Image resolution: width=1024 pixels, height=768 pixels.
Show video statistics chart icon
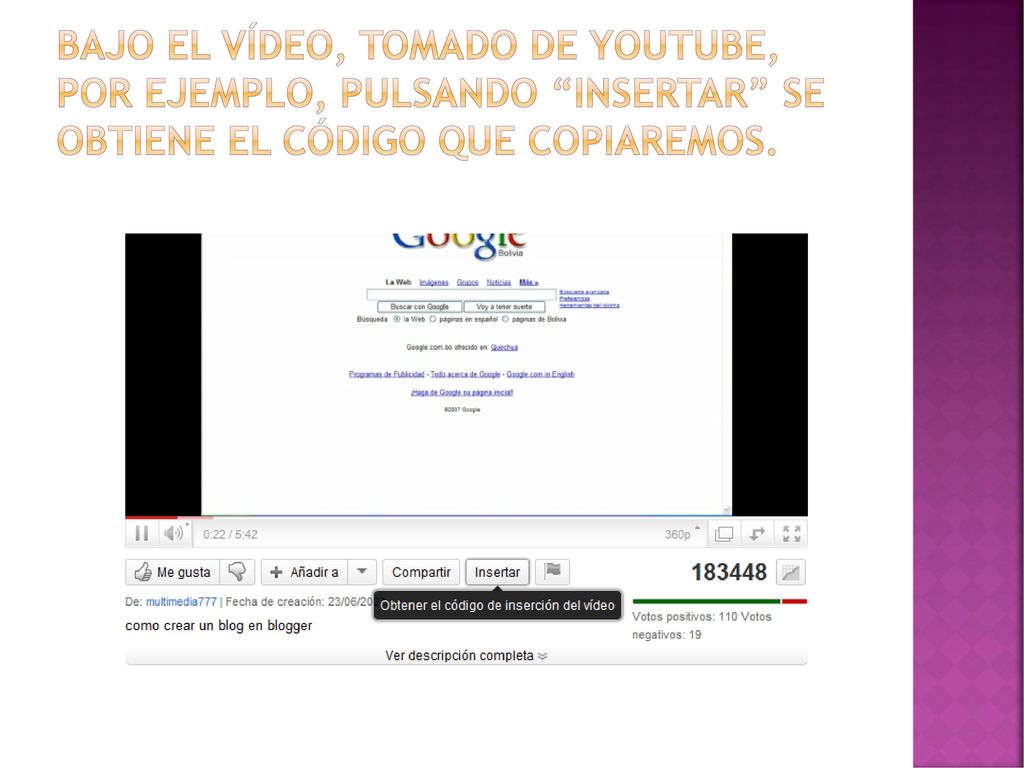click(791, 573)
